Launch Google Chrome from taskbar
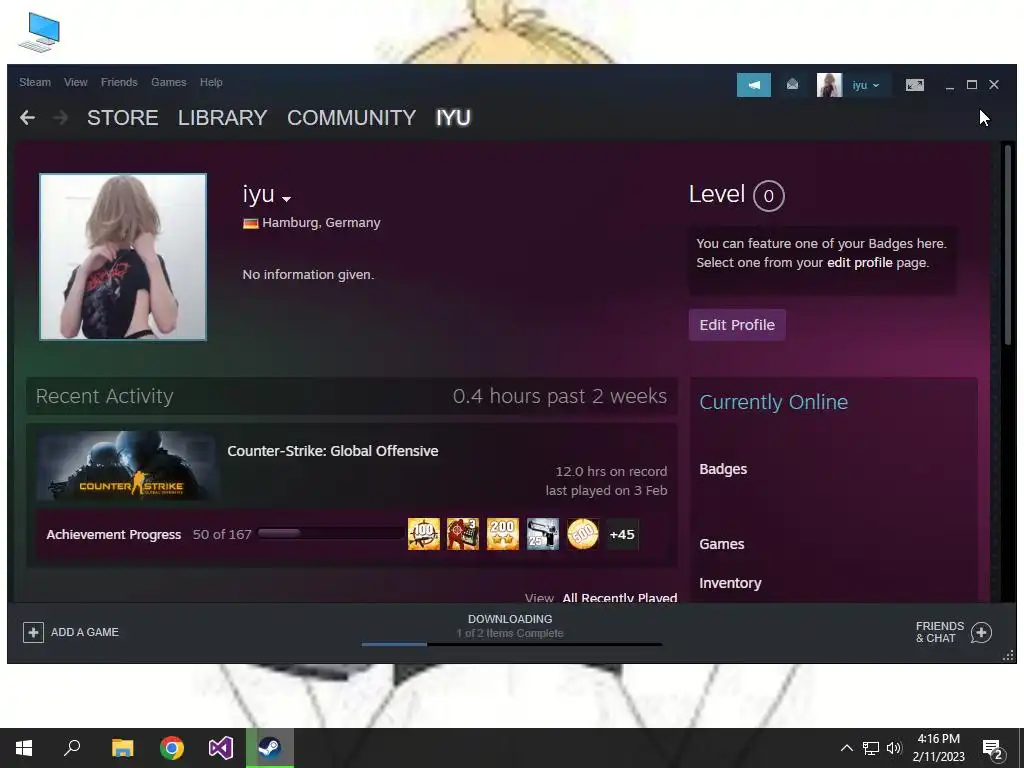The image size is (1024, 768). [x=172, y=748]
